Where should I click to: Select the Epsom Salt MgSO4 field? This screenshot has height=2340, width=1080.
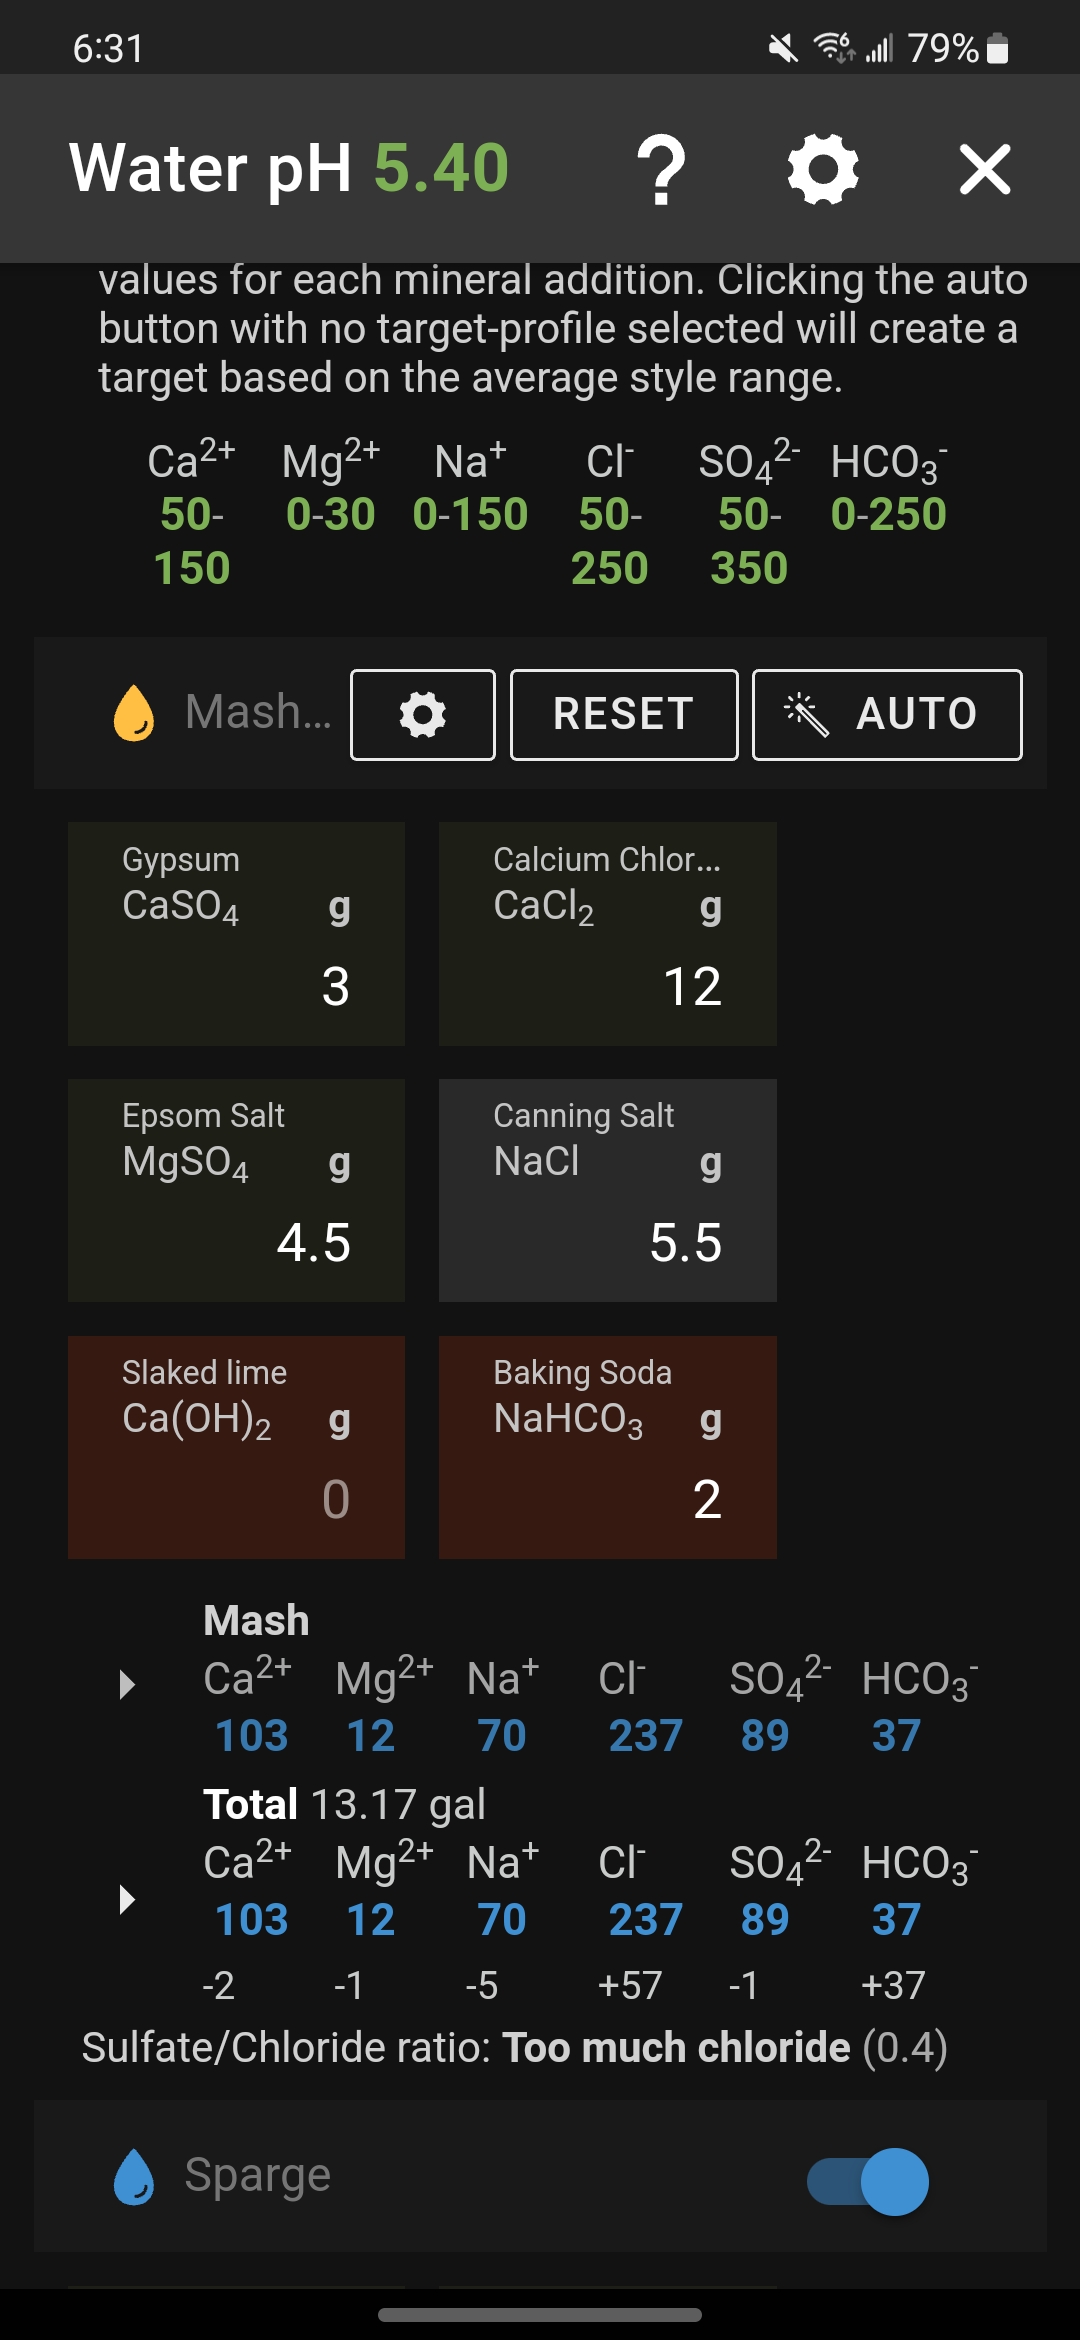click(237, 1190)
